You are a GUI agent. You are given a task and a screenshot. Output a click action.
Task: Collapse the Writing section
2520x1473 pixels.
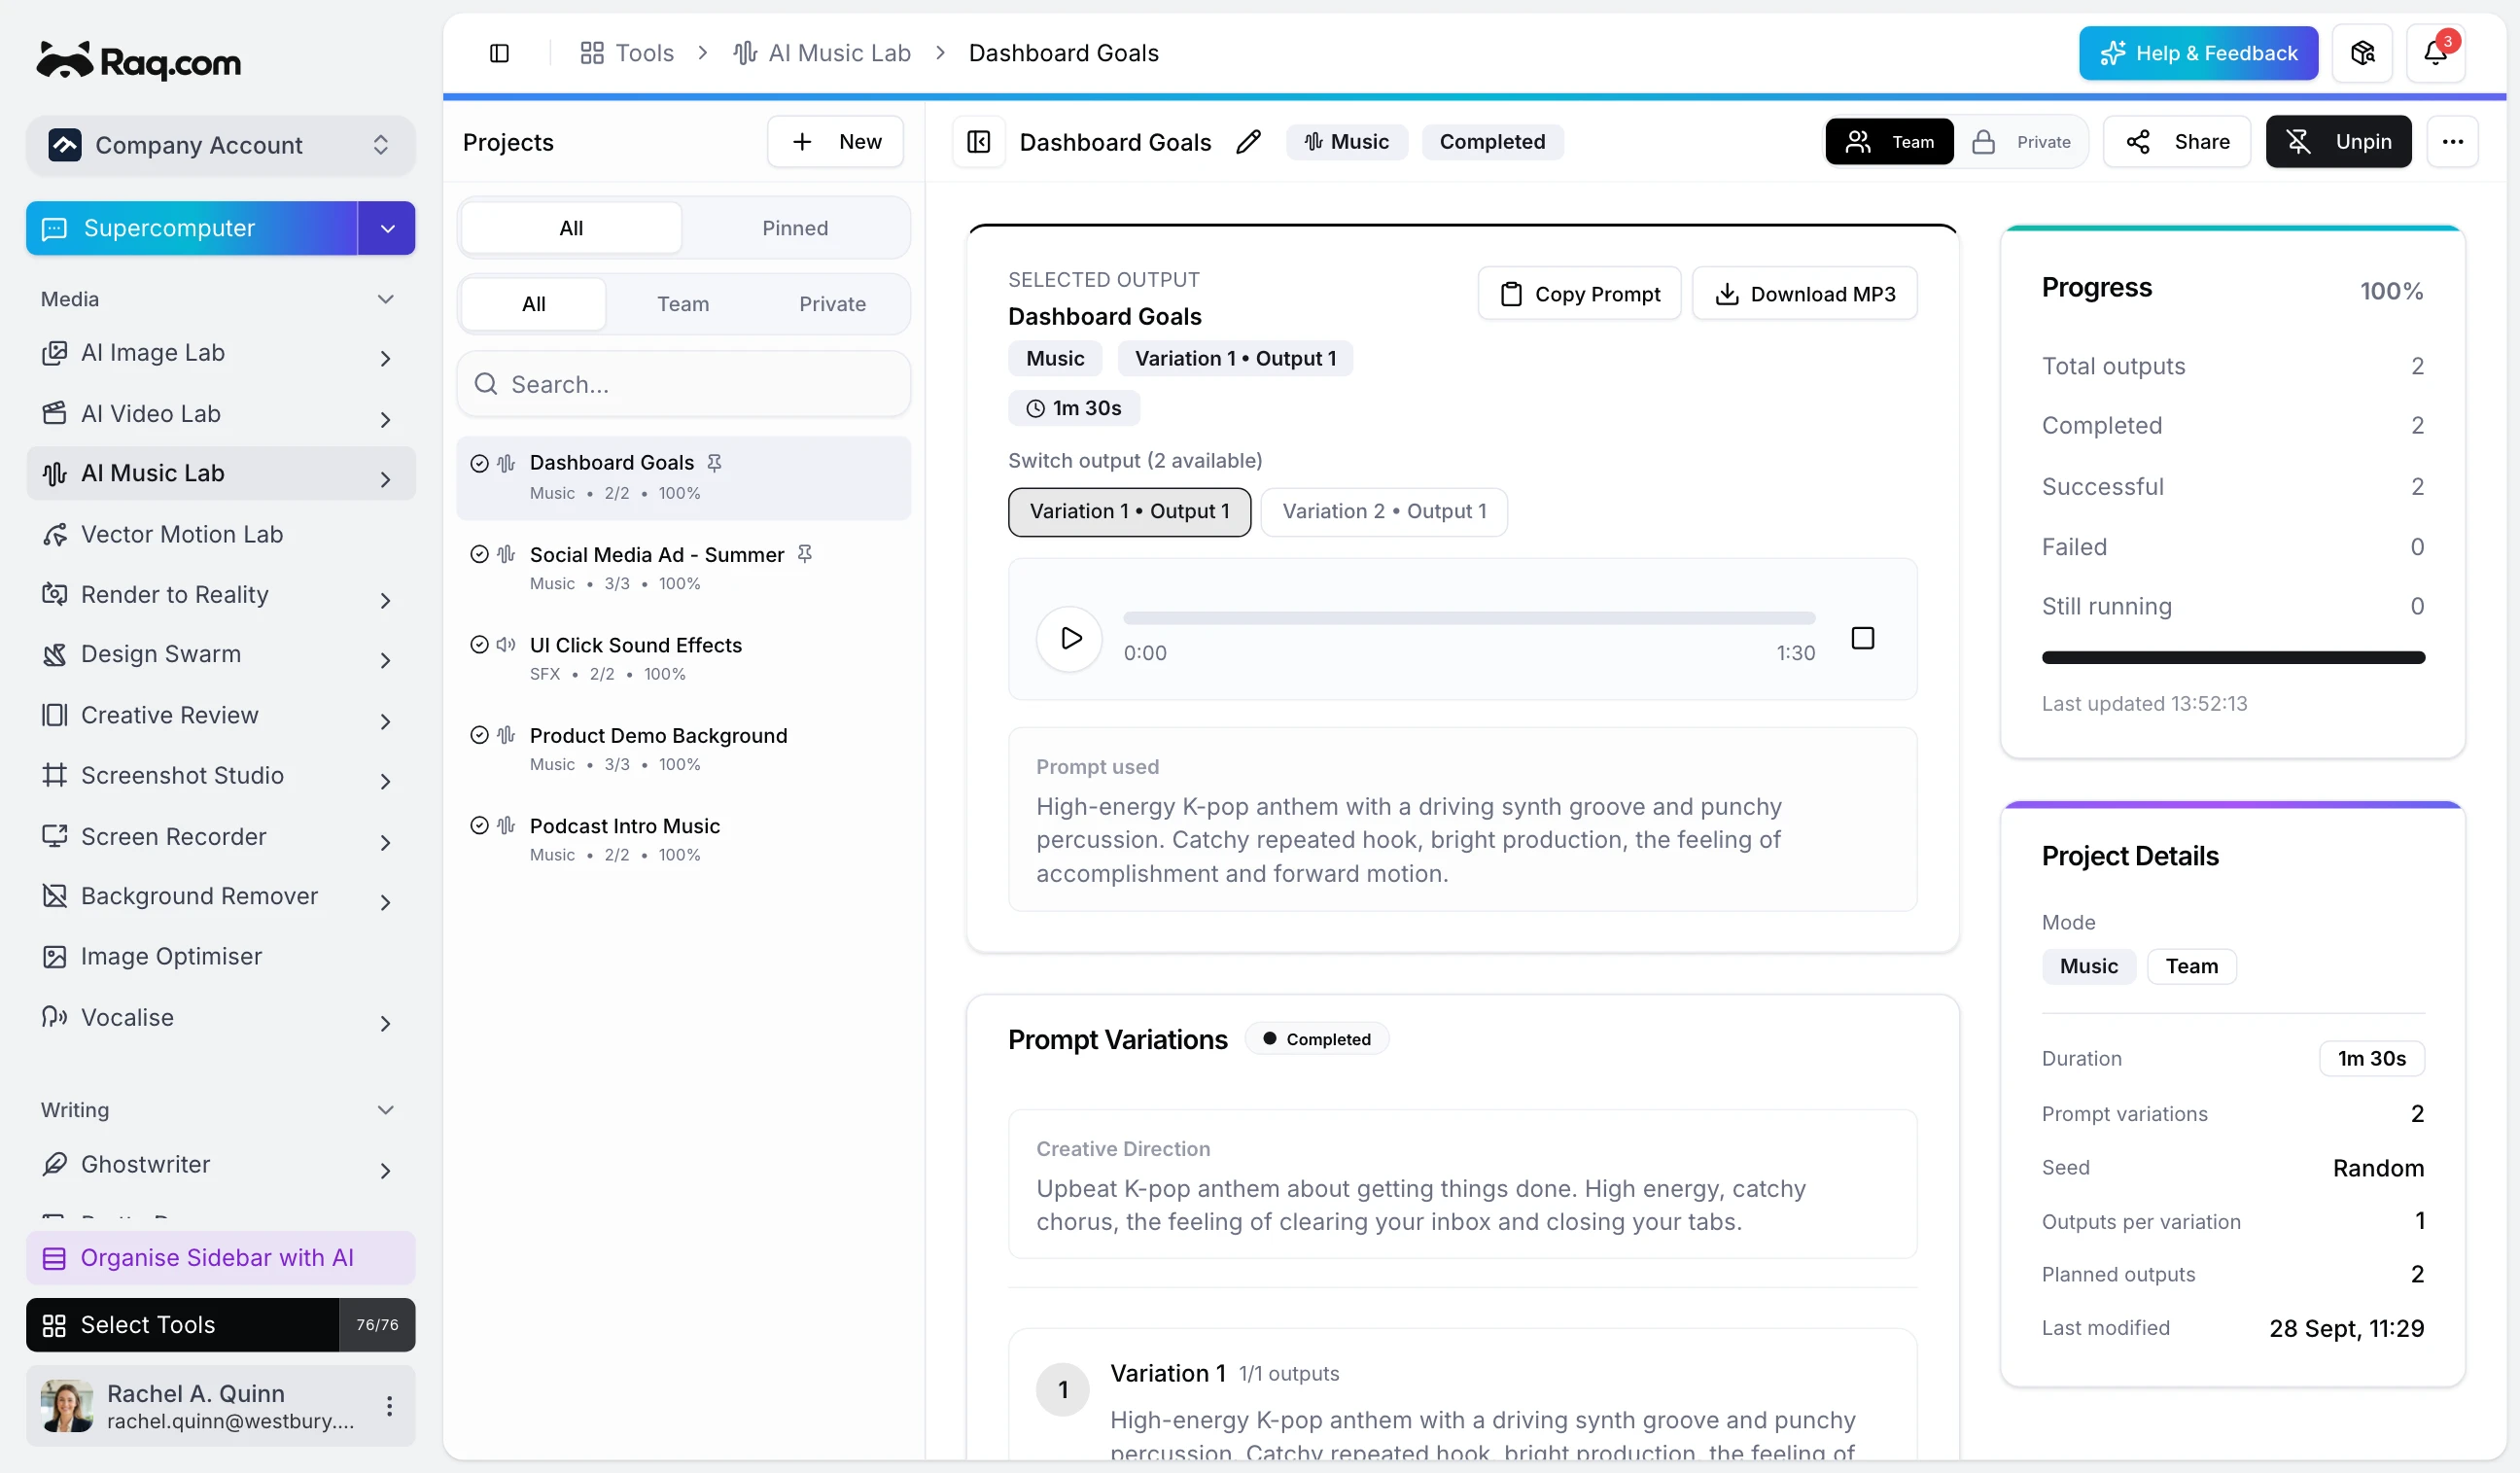tap(385, 1110)
